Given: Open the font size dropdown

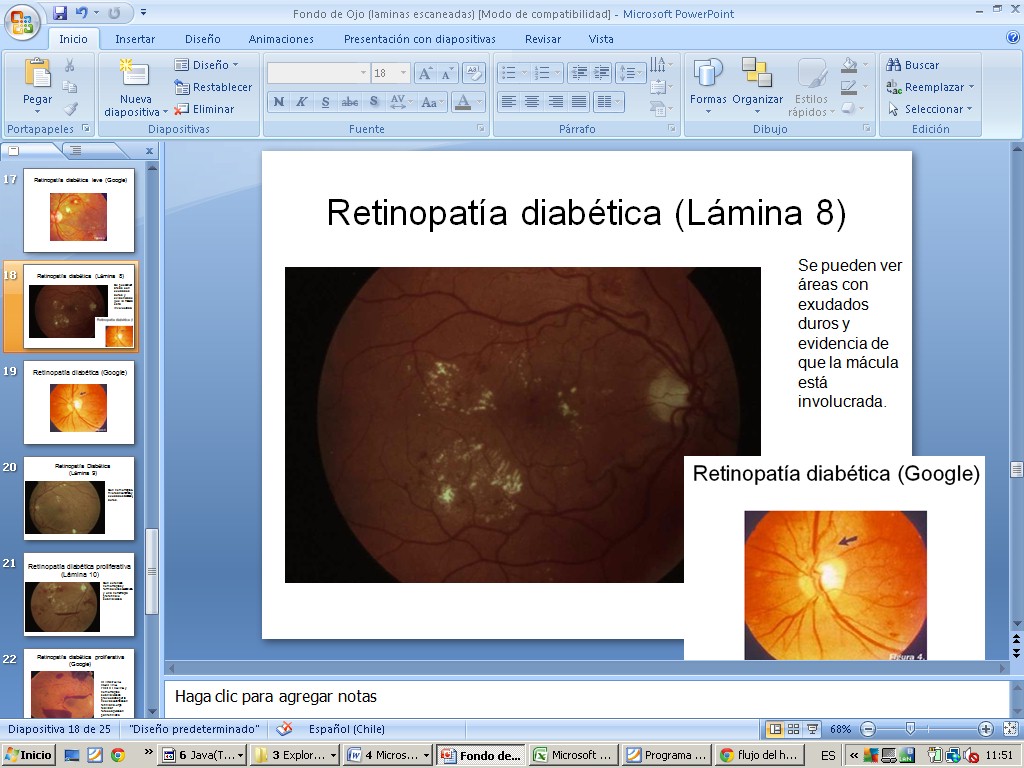Looking at the screenshot, I should tap(403, 73).
